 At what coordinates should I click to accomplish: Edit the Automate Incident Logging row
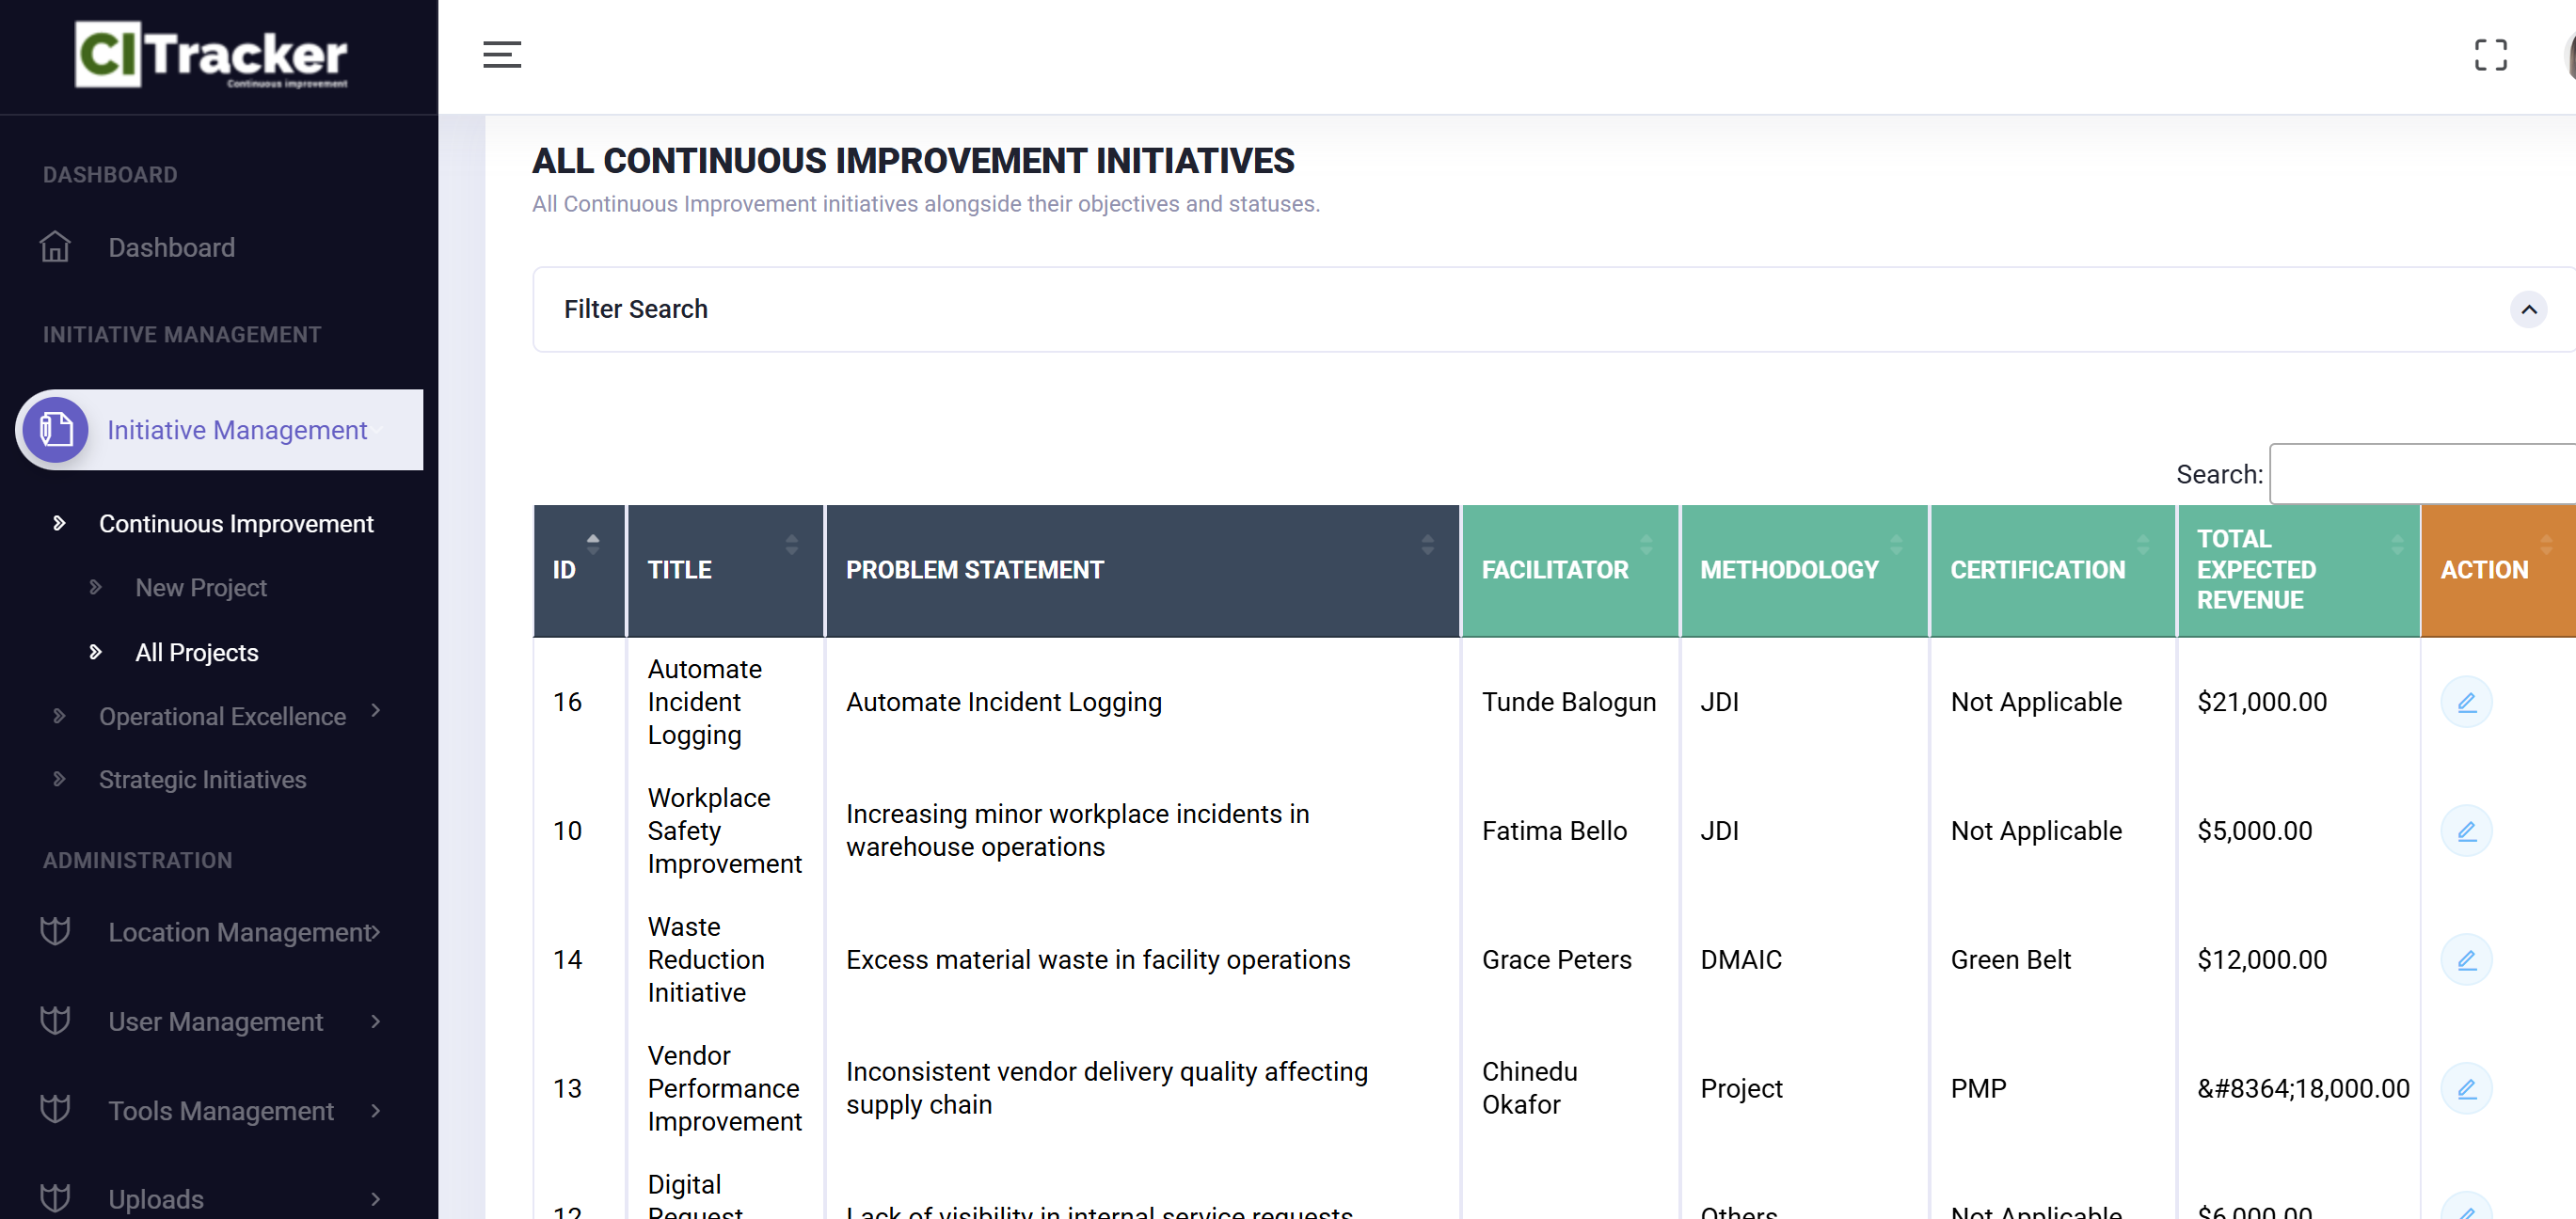tap(2465, 702)
